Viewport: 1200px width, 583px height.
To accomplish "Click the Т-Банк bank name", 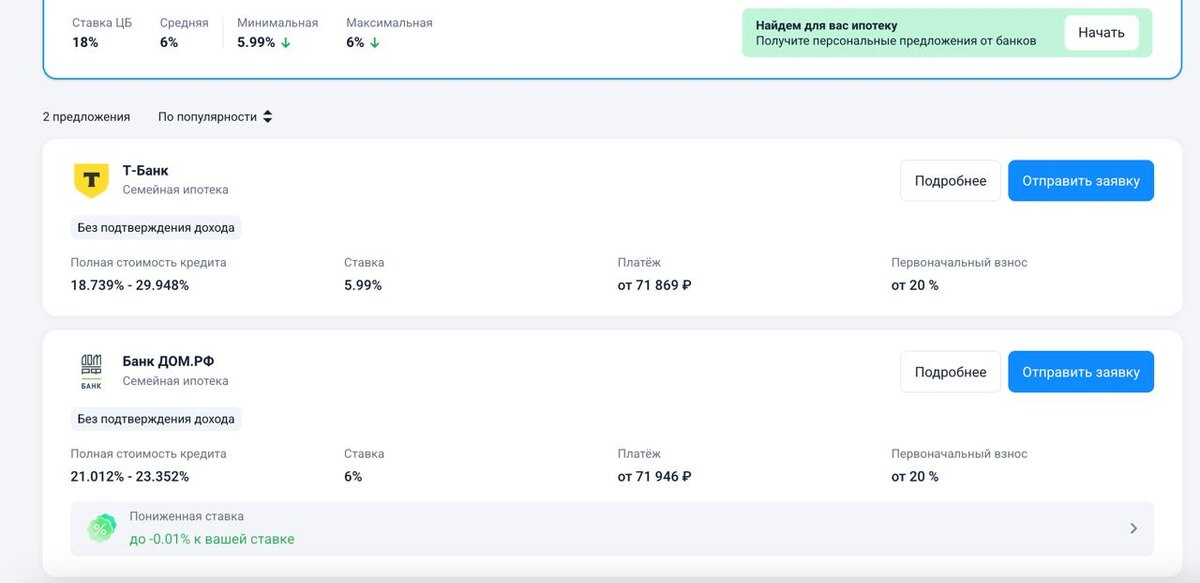I will coord(145,171).
